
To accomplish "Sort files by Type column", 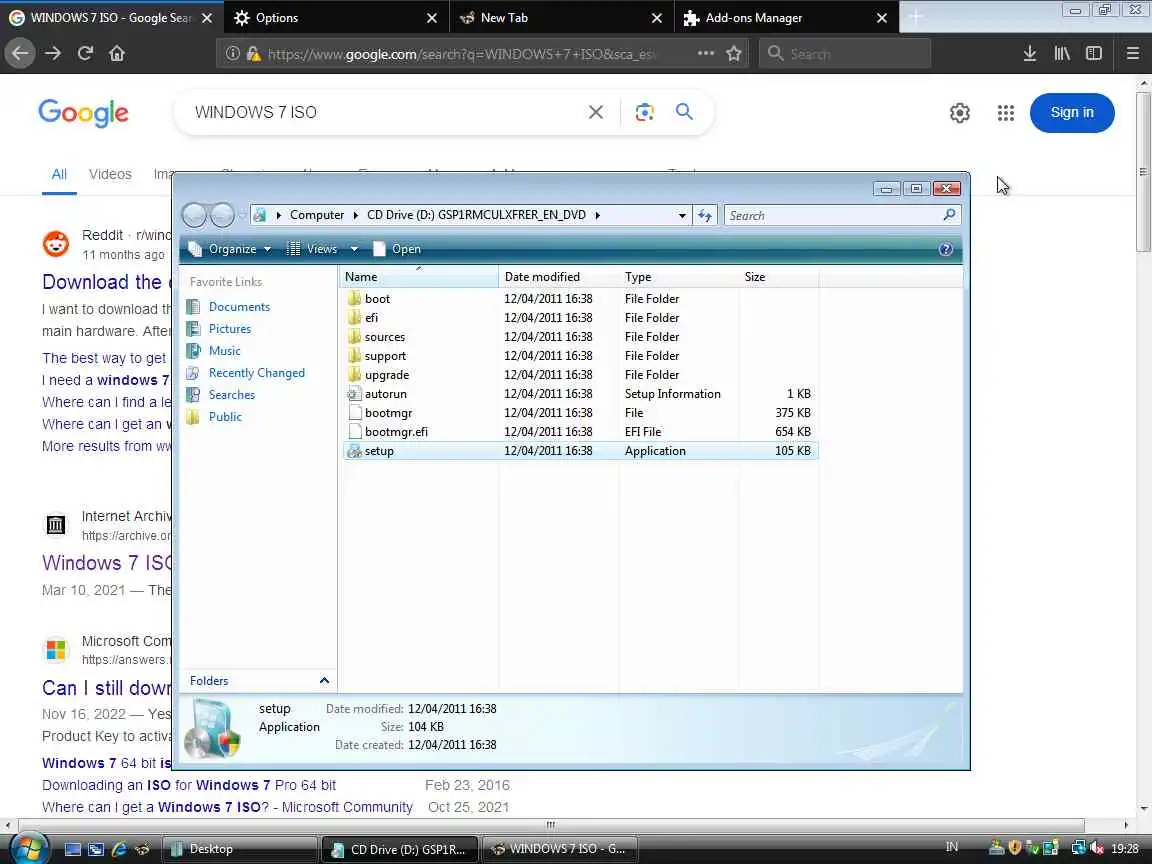I will tap(679, 277).
